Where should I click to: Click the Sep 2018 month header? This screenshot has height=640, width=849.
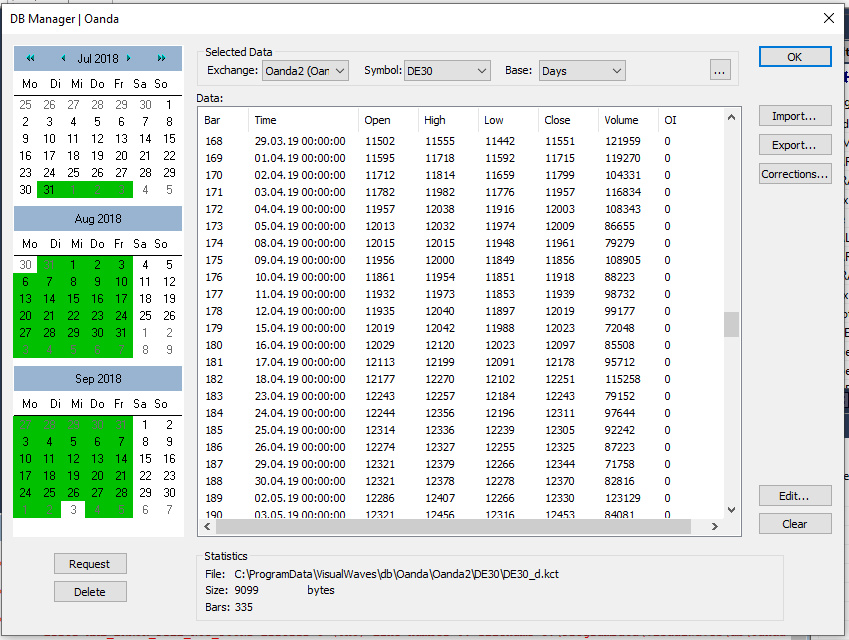coord(98,378)
